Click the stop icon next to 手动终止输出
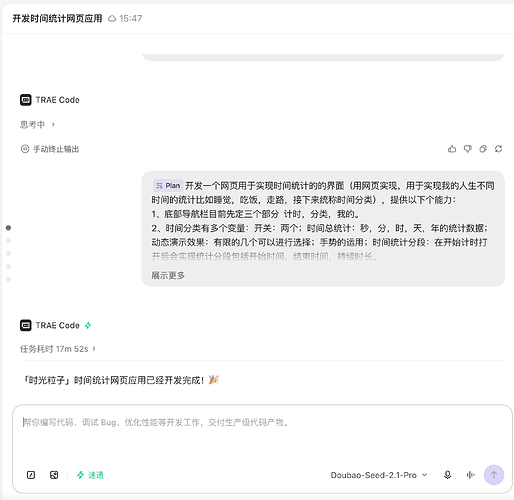The image size is (514, 500). [25, 149]
